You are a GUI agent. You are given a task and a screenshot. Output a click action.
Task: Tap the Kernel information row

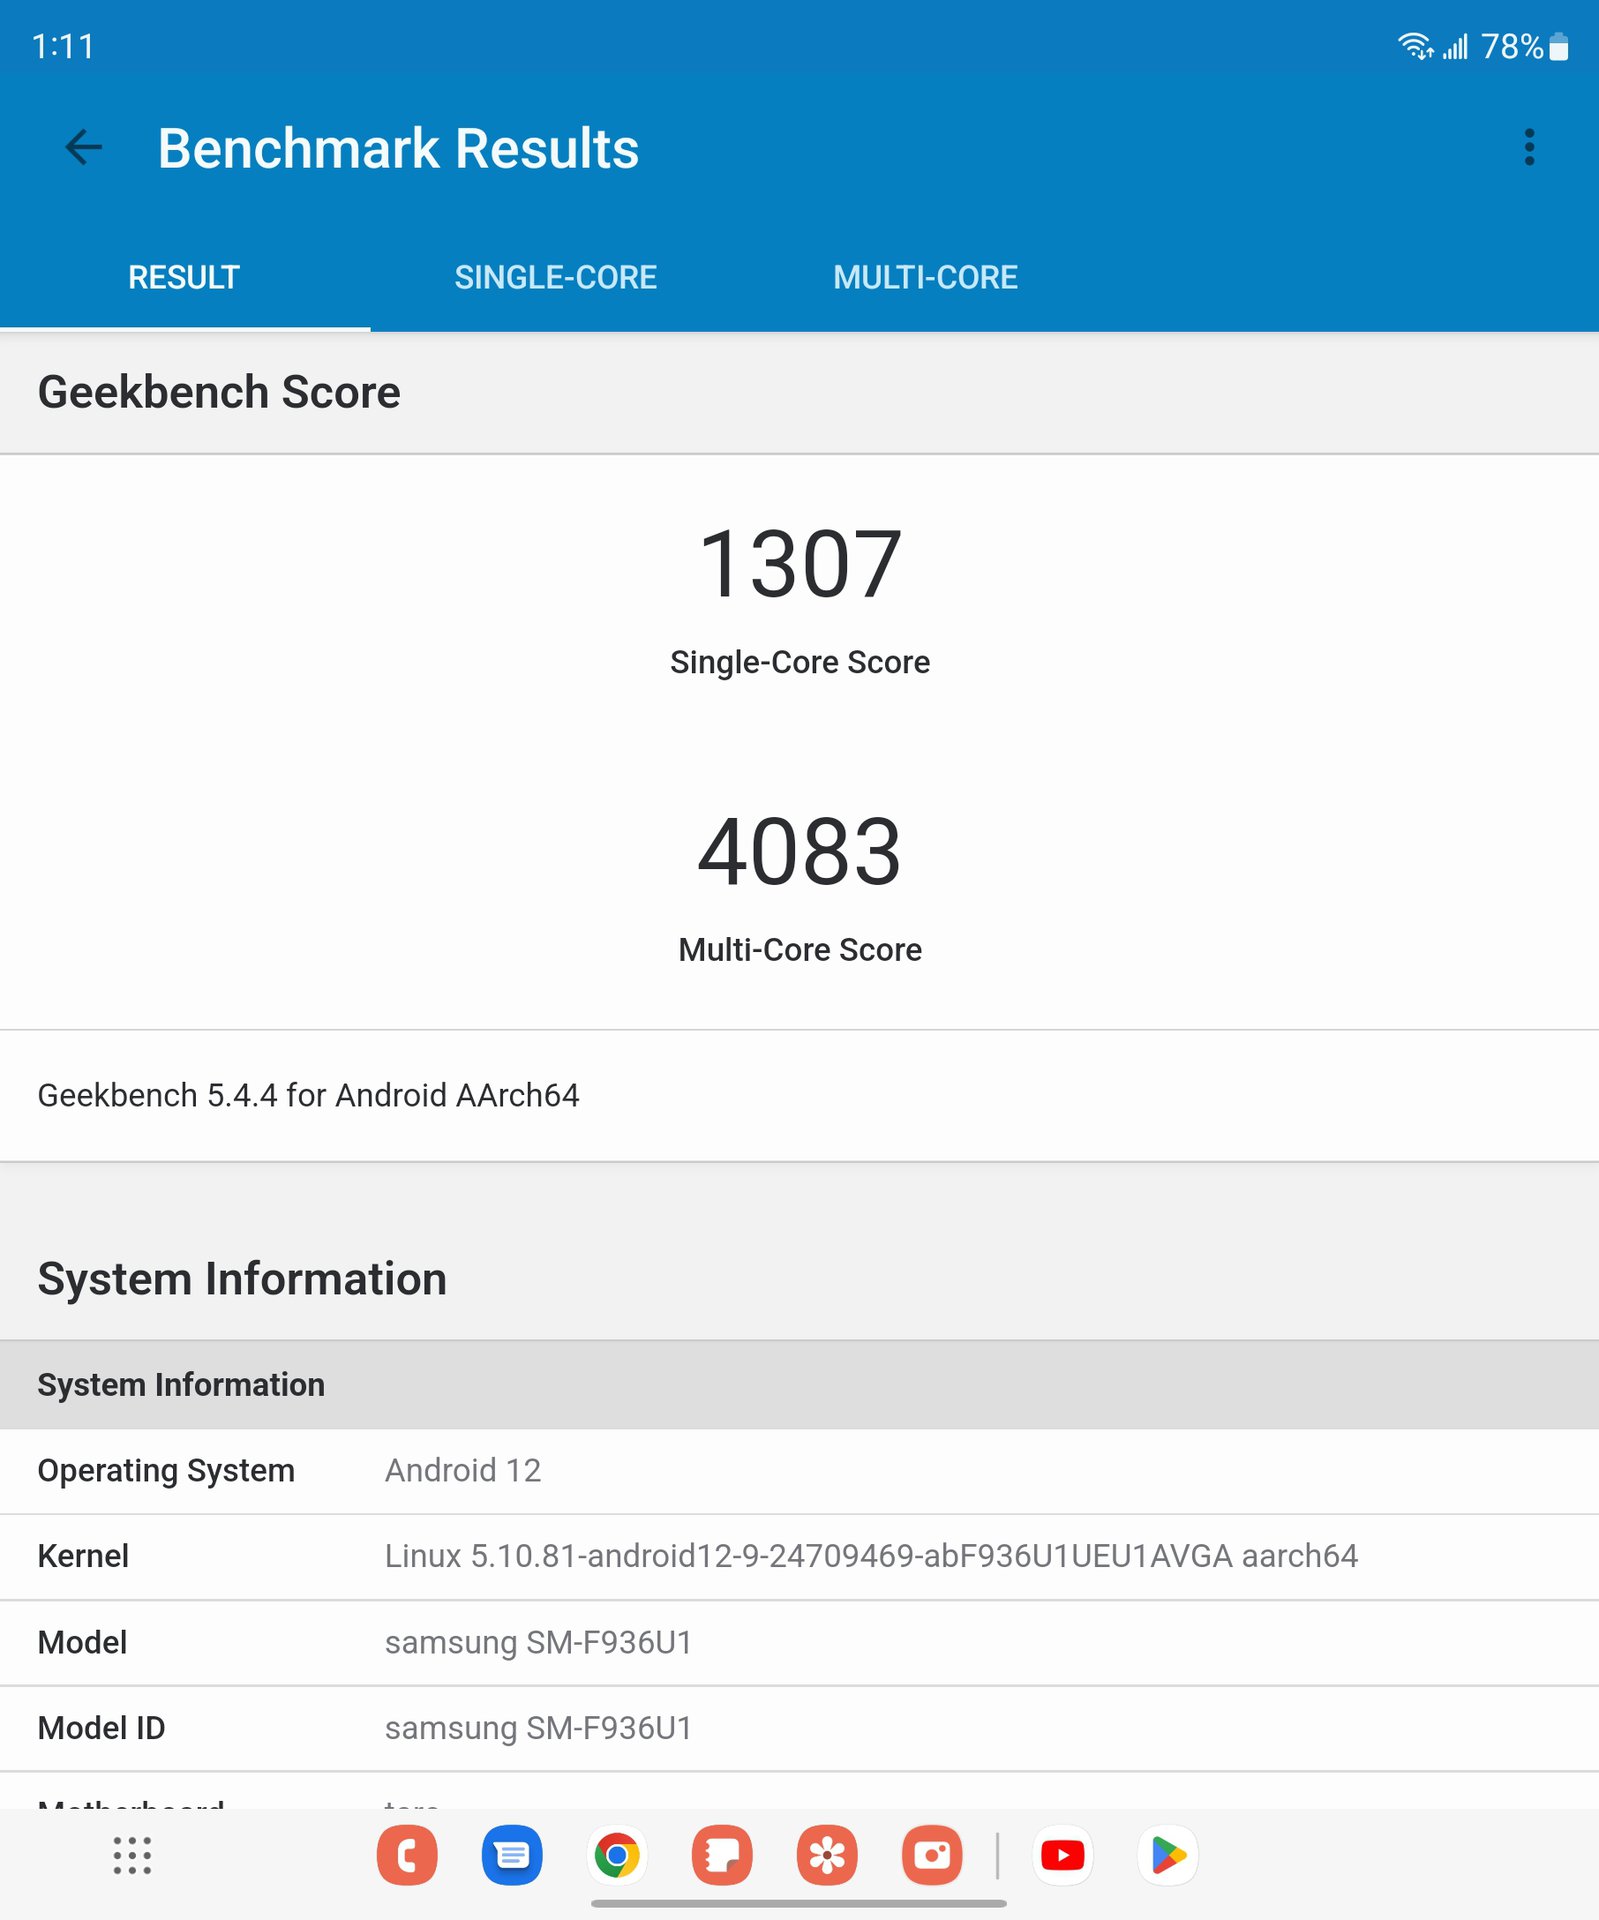[x=799, y=1557]
